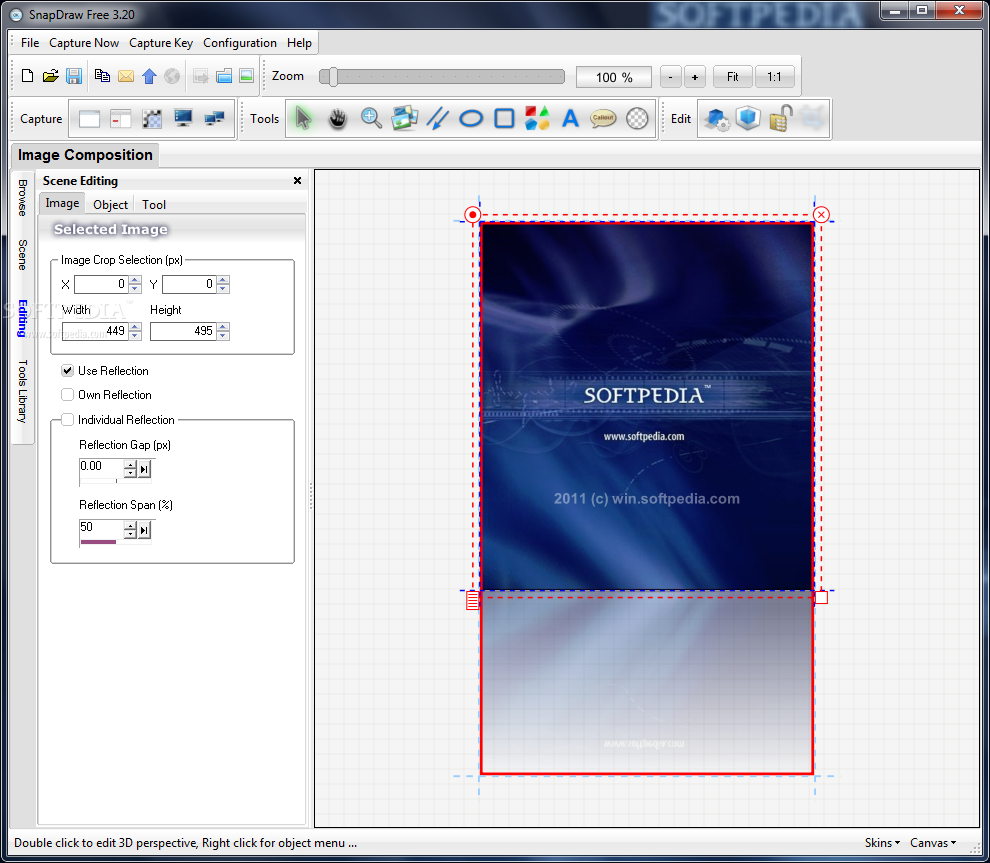
Task: Click the New document icon
Action: [x=27, y=76]
